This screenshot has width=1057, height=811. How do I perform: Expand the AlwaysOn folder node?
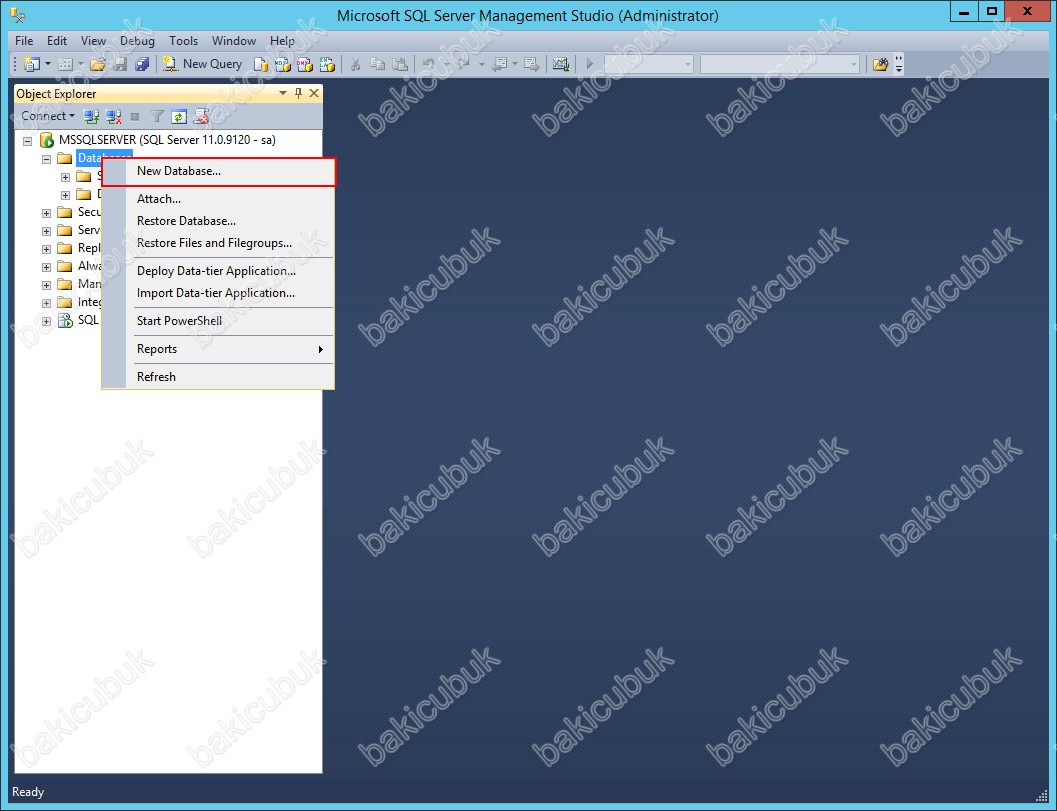47,267
